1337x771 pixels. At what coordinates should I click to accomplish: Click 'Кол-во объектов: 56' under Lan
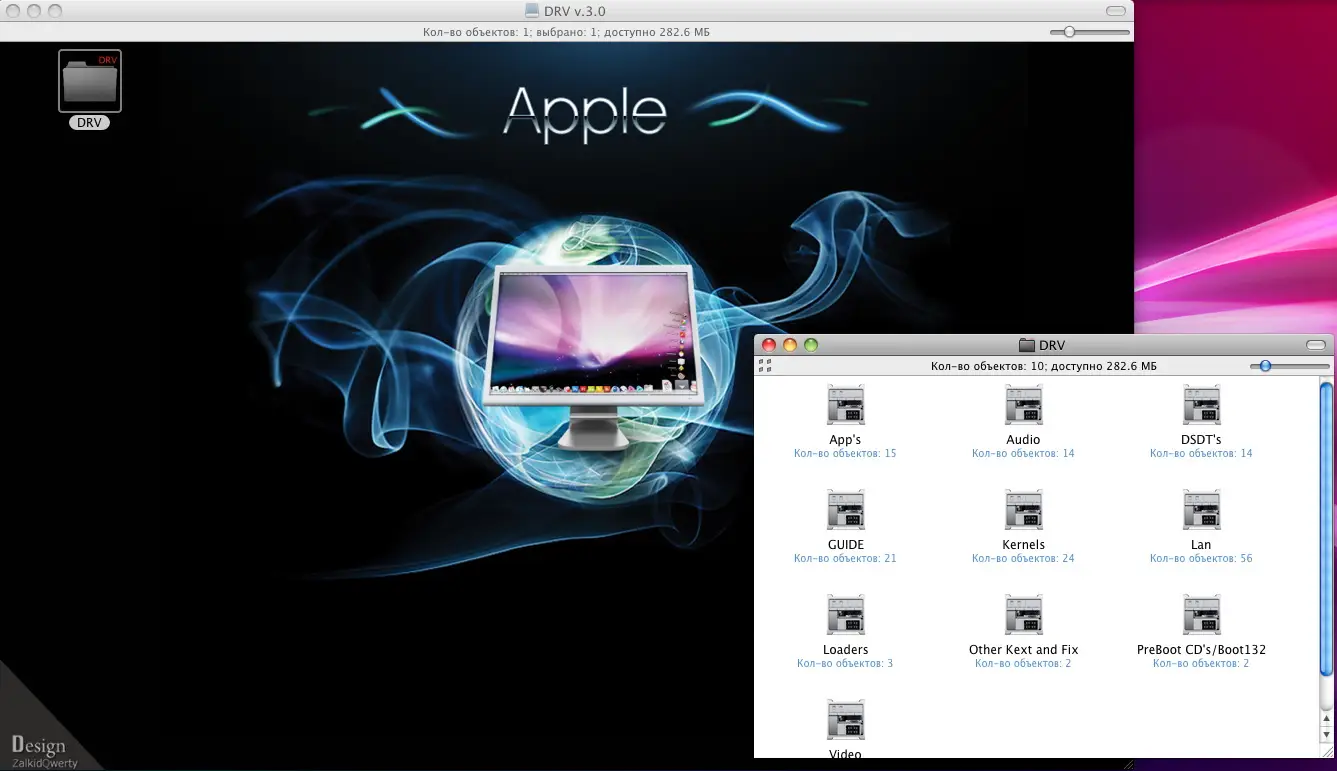(1201, 558)
